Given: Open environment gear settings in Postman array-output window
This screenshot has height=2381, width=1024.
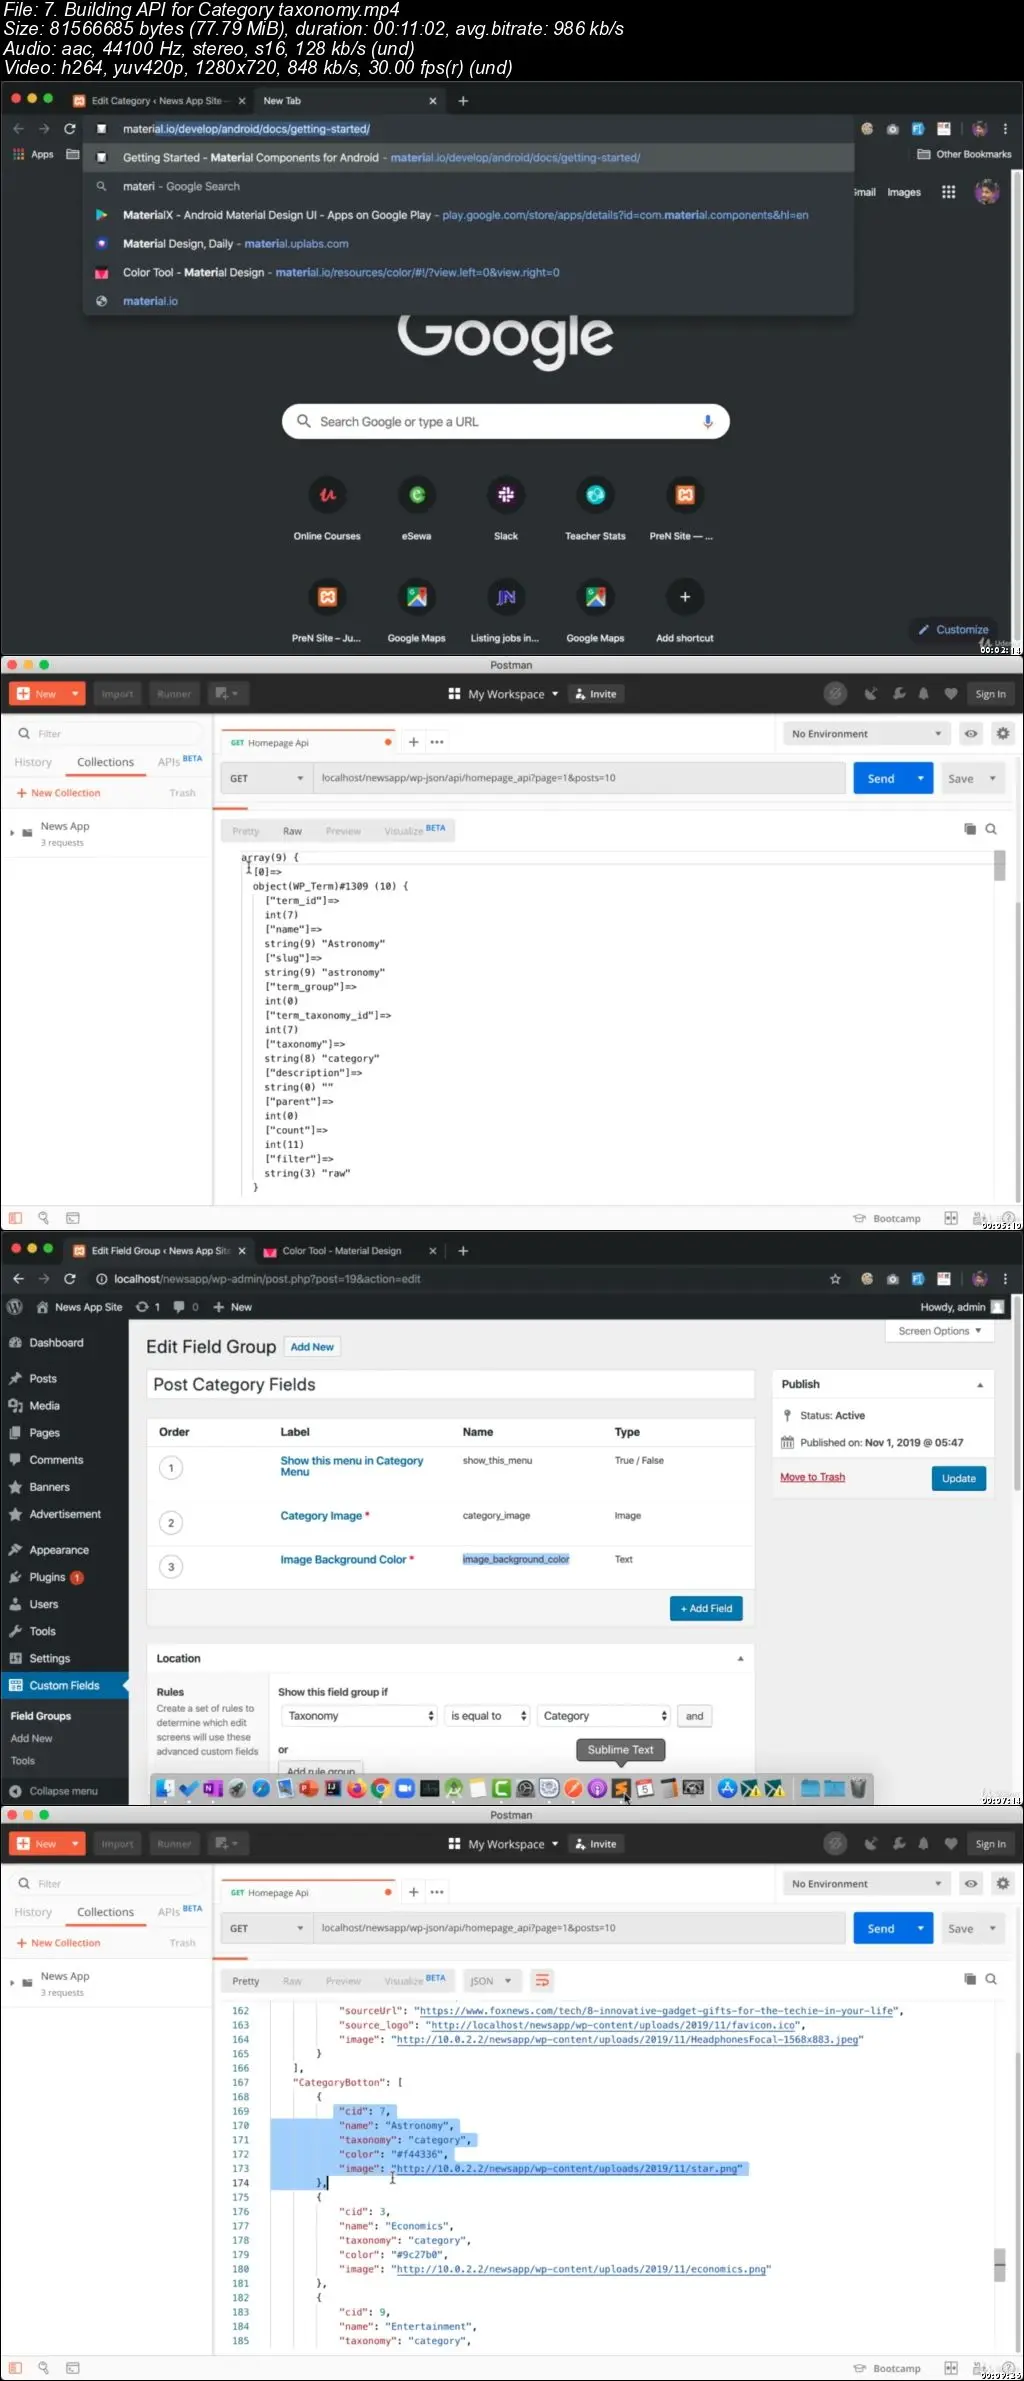Looking at the screenshot, I should coord(1002,734).
